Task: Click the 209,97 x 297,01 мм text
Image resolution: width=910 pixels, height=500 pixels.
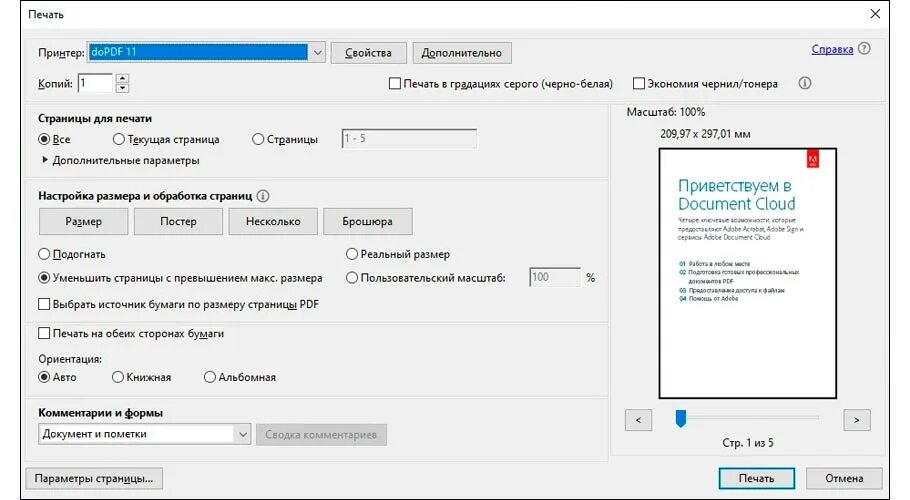Action: [705, 134]
